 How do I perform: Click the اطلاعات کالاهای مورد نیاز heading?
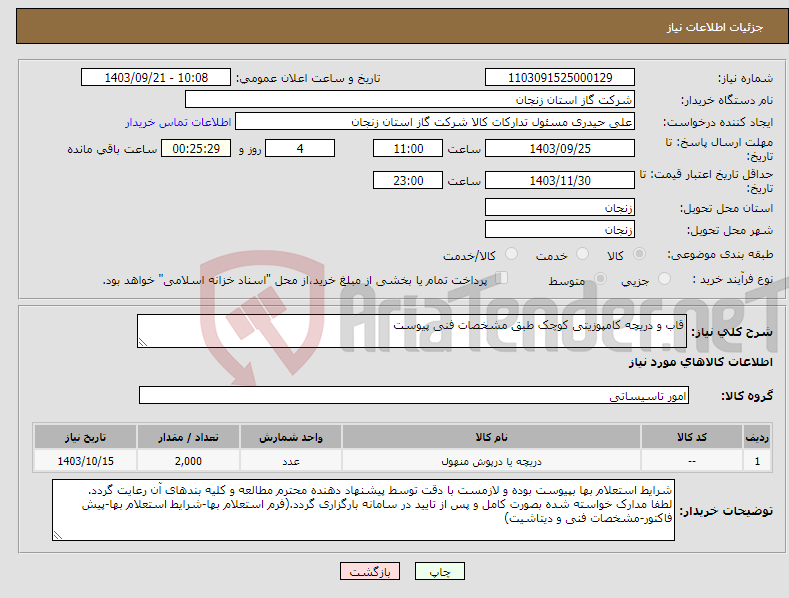[700, 362]
